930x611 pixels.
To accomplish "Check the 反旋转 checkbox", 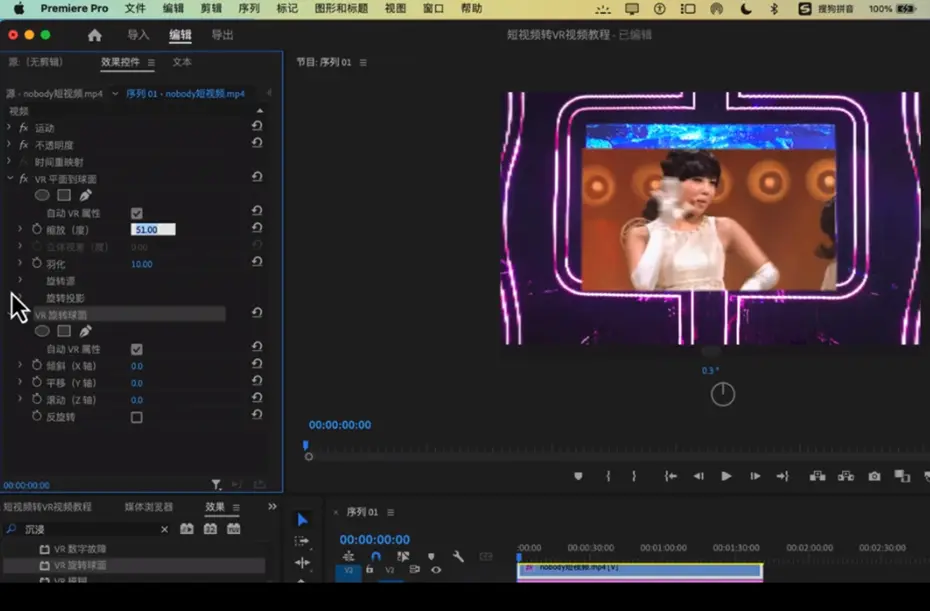I will click(x=137, y=418).
